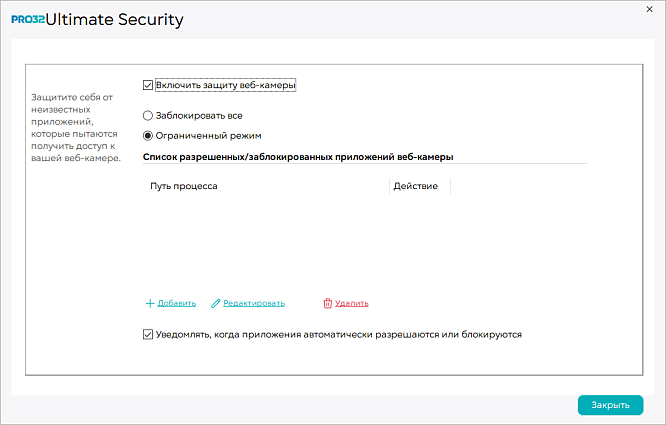The image size is (666, 425).
Task: Click the Ultimate Security title text
Action: pos(115,20)
